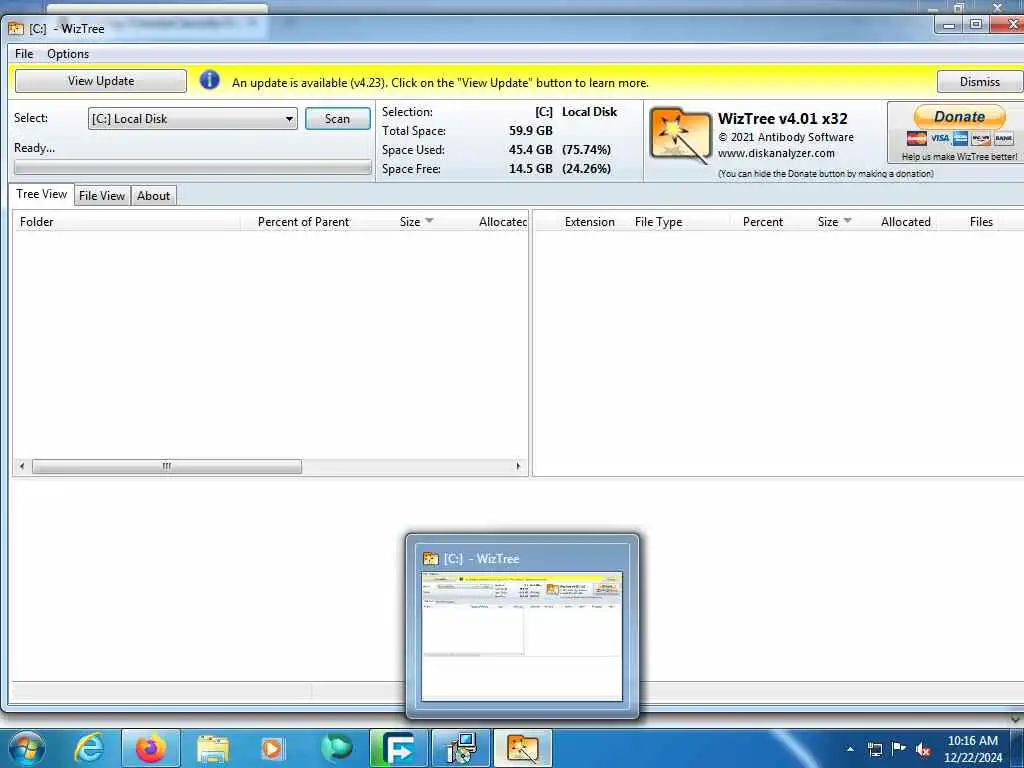
Task: Open the Options menu
Action: [68, 54]
